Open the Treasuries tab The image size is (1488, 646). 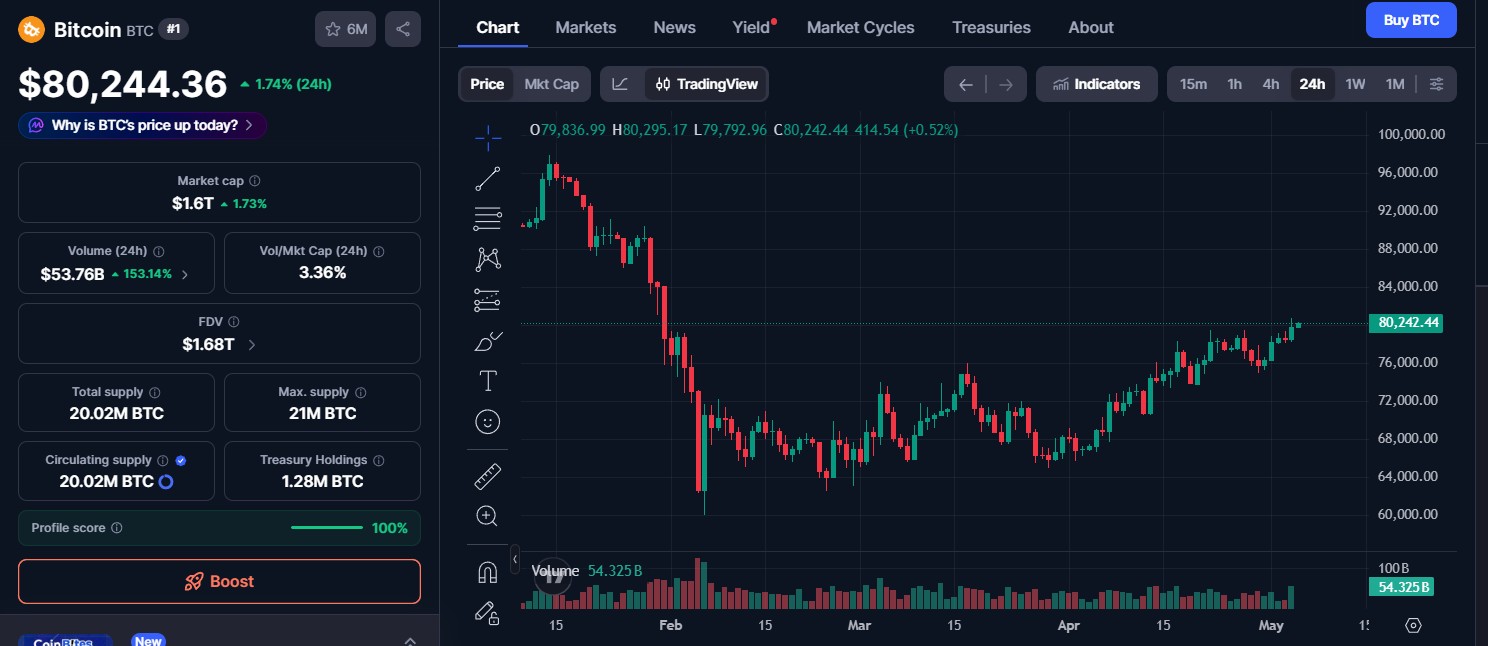pos(991,27)
